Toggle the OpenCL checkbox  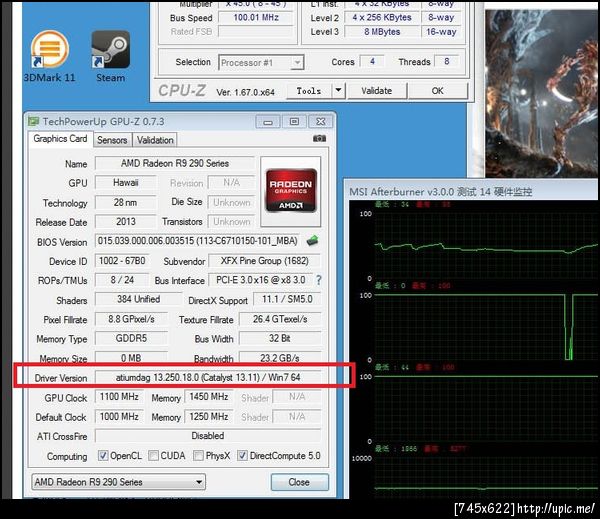click(103, 455)
